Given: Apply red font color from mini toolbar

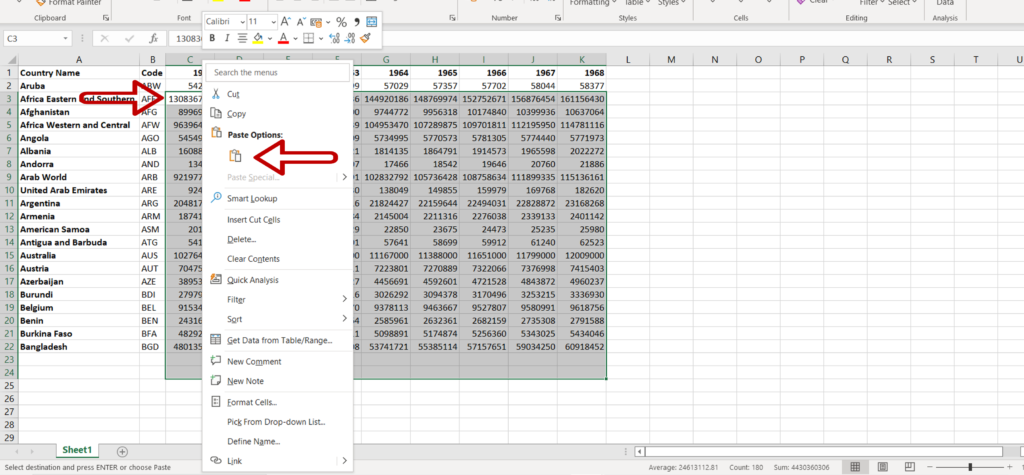Looking at the screenshot, I should tap(283, 39).
